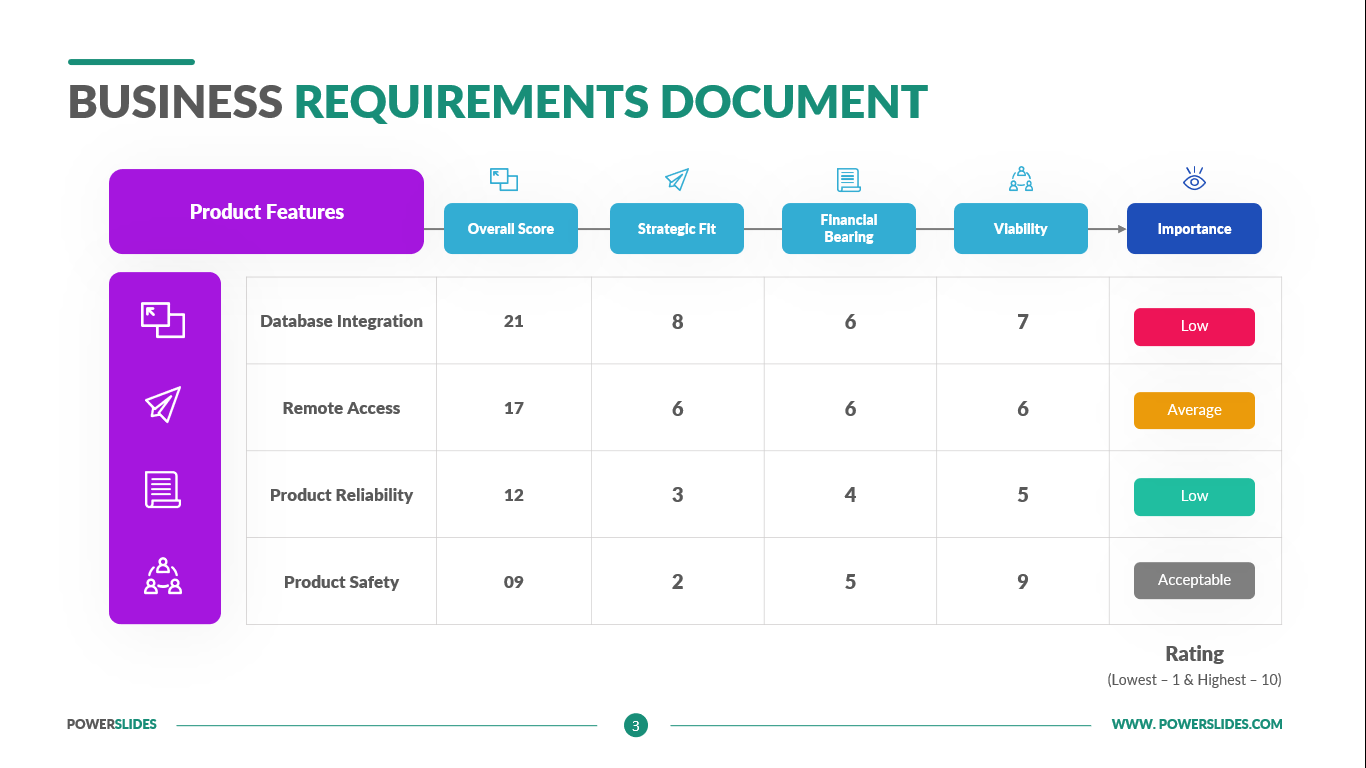Click the Product Features purple header
The height and width of the screenshot is (768, 1366).
[x=266, y=212]
